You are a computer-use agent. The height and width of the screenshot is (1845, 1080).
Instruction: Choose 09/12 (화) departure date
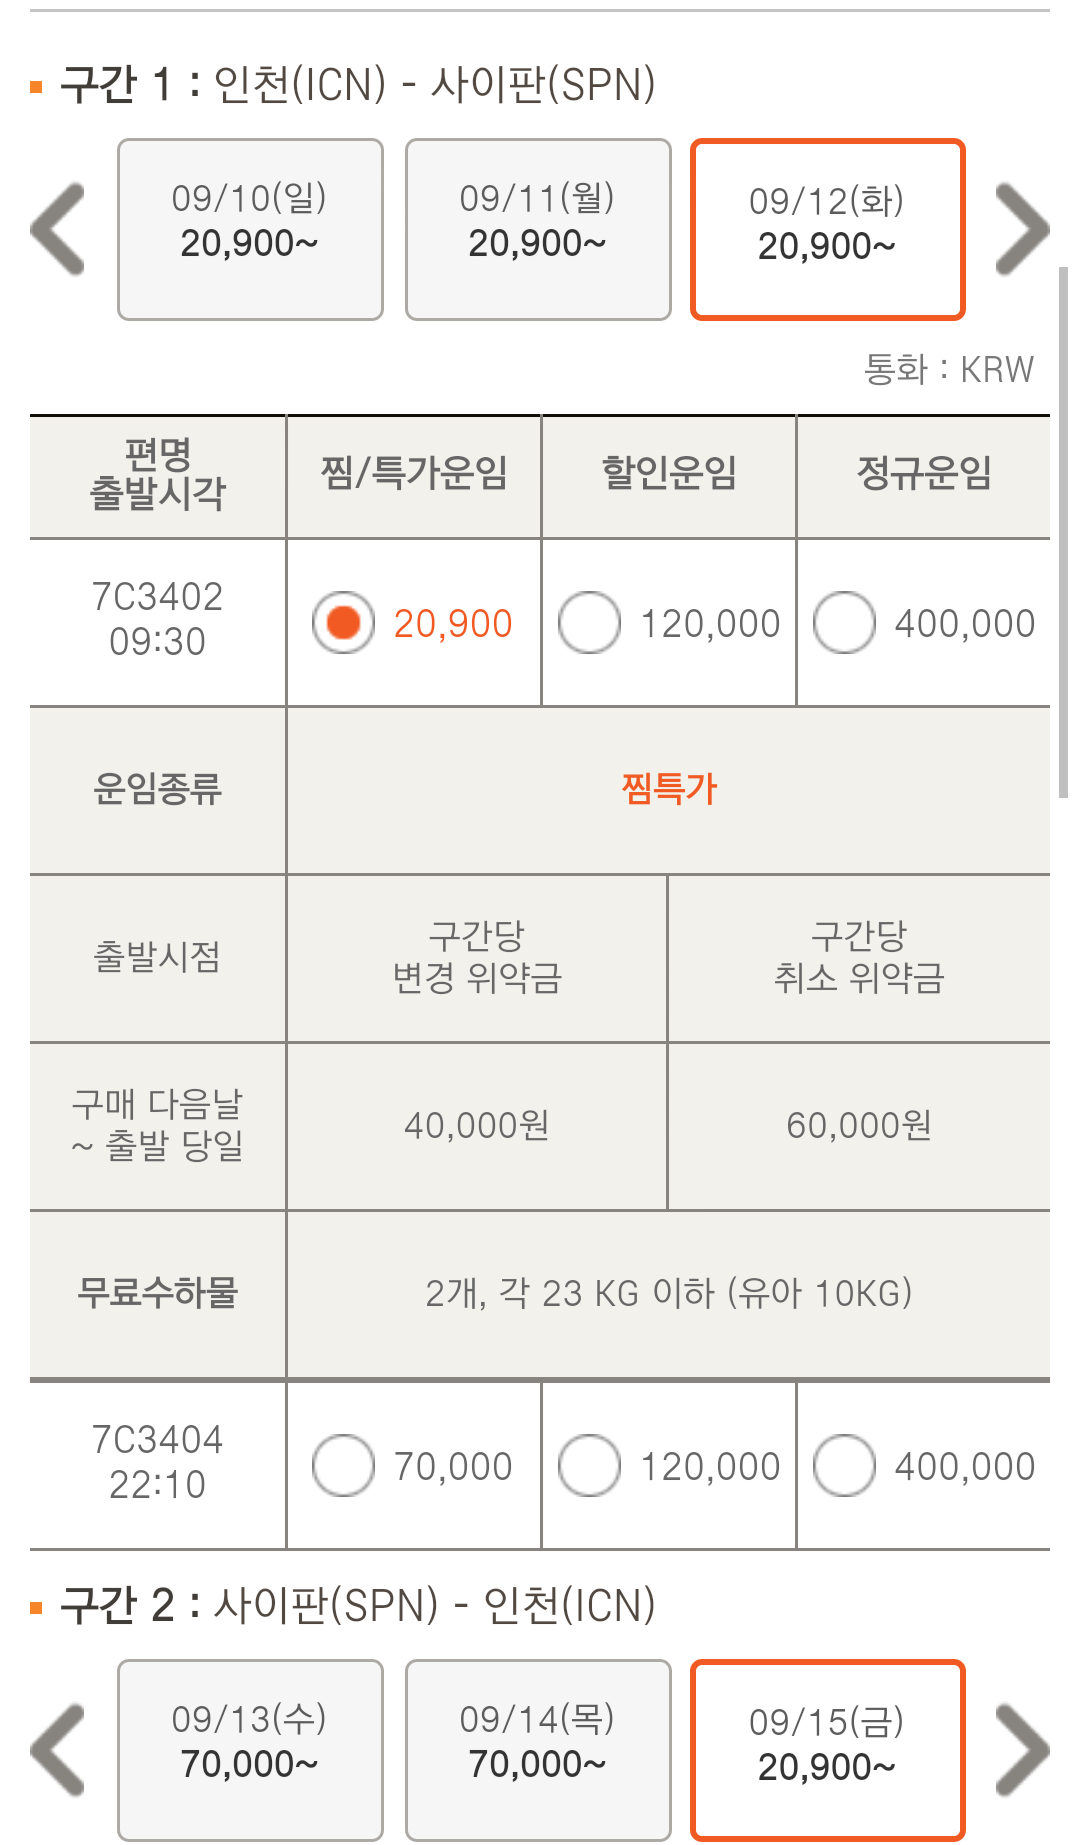[x=827, y=229]
